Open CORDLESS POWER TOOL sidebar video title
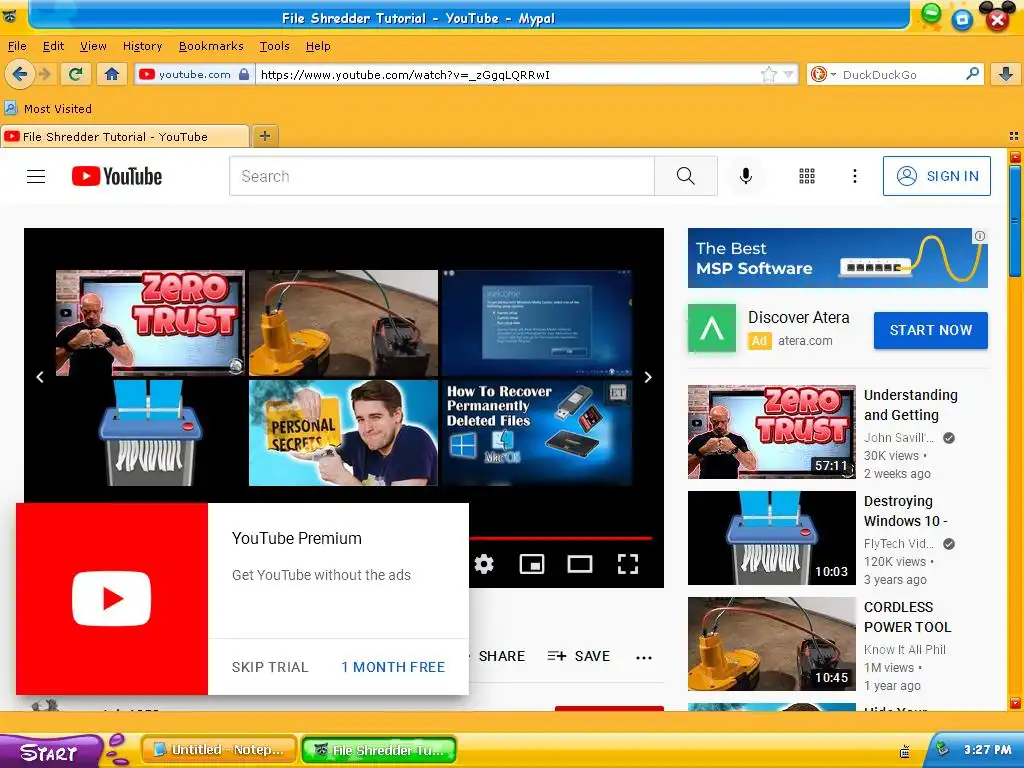The width and height of the screenshot is (1024, 768). click(x=907, y=617)
